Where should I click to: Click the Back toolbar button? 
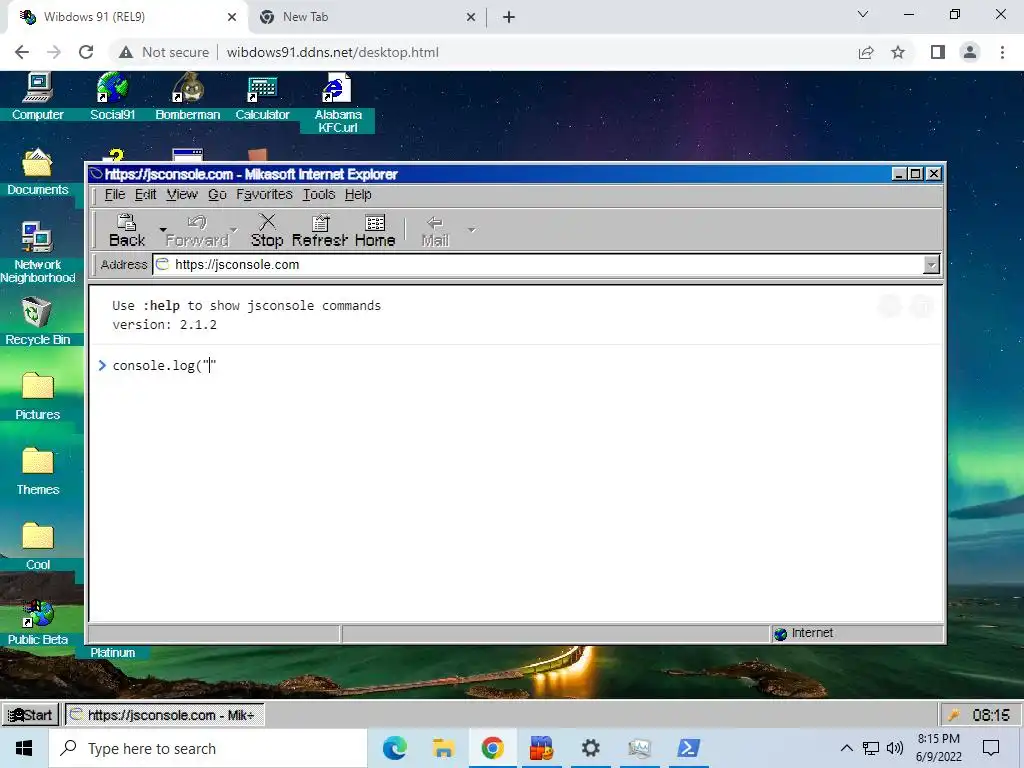(x=127, y=231)
